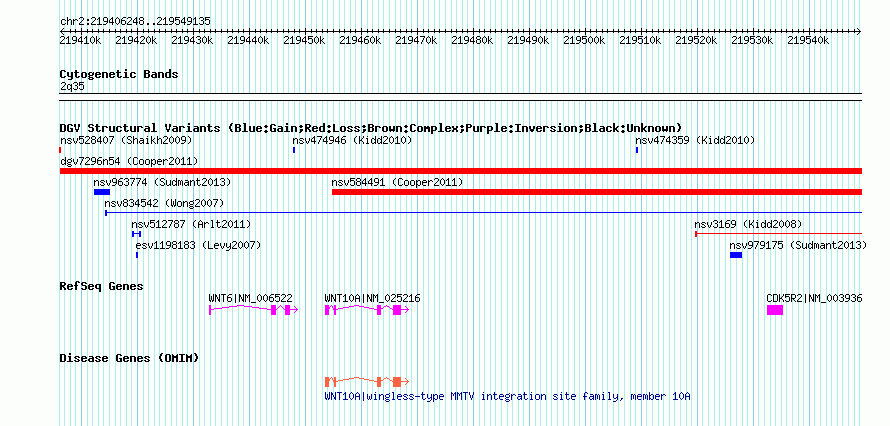Click the nsv474946 (Kidd2010) variant label
Image resolution: width=890 pixels, height=426 pixels.
pyautogui.click(x=352, y=140)
